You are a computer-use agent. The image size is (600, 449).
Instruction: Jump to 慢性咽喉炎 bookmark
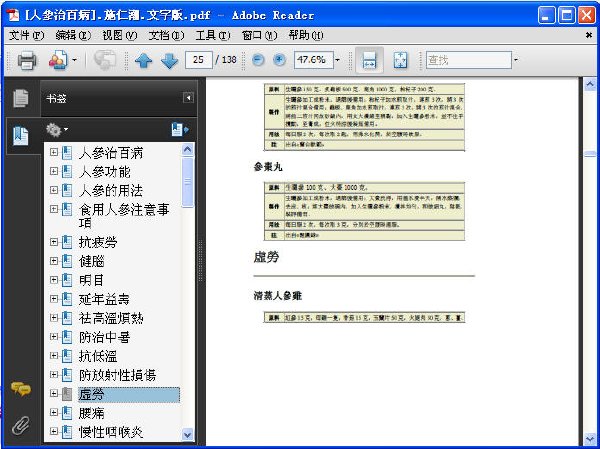tap(111, 432)
